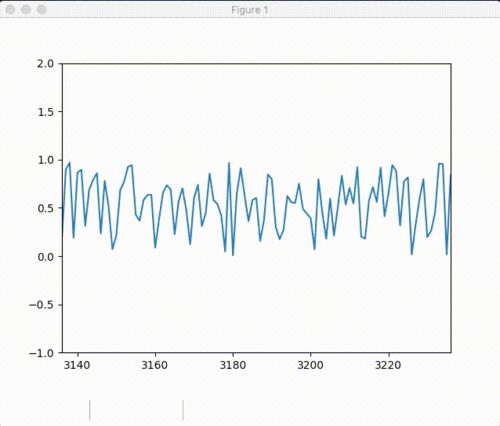The image size is (500, 426).
Task: Click the 0.0 y-axis tick label
Action: (46, 257)
